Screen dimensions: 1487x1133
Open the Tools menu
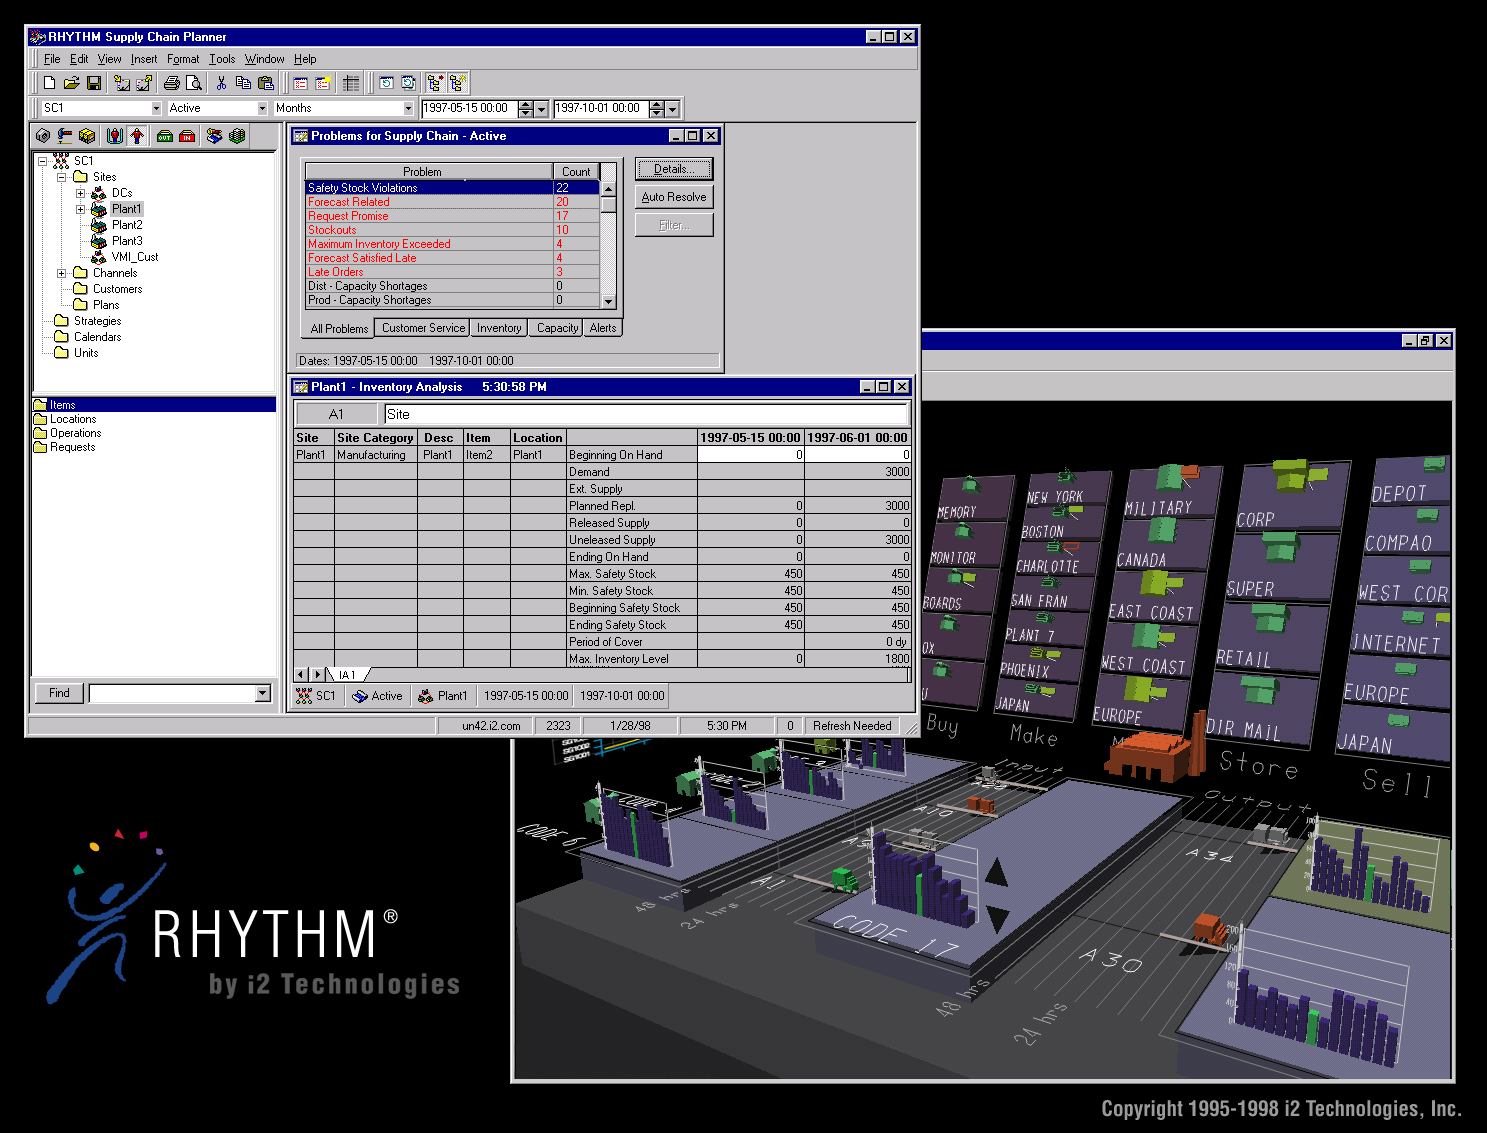click(222, 59)
